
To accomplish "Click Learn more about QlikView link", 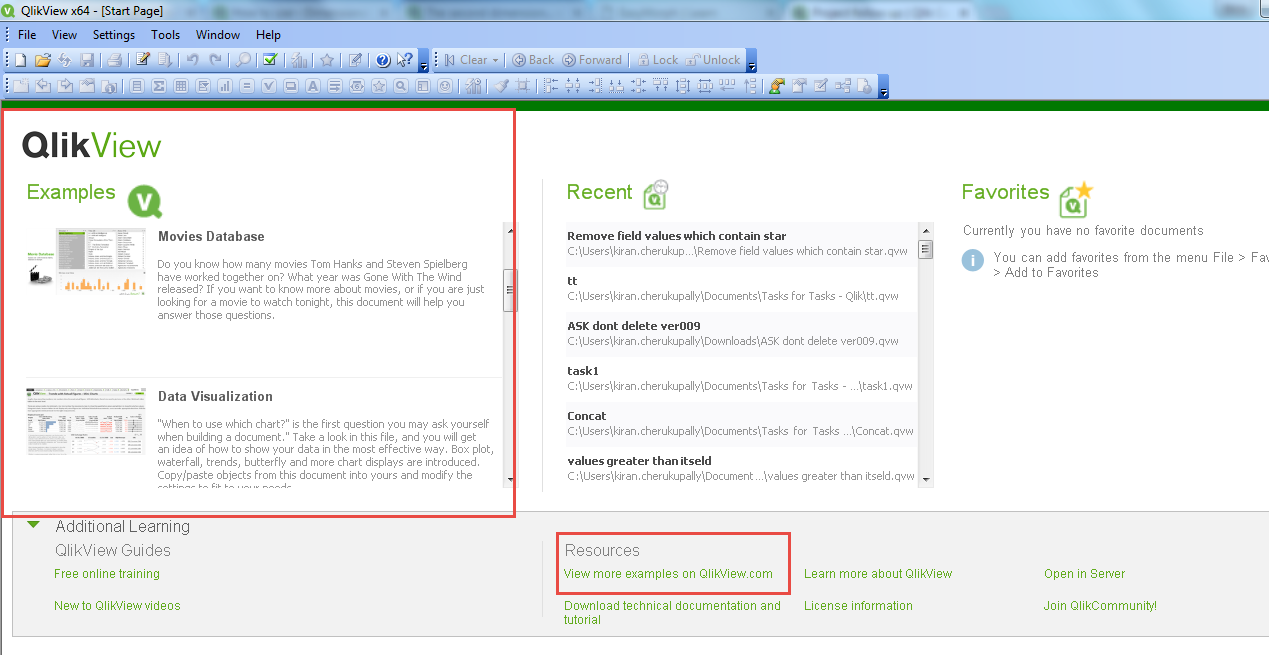I will [x=878, y=574].
